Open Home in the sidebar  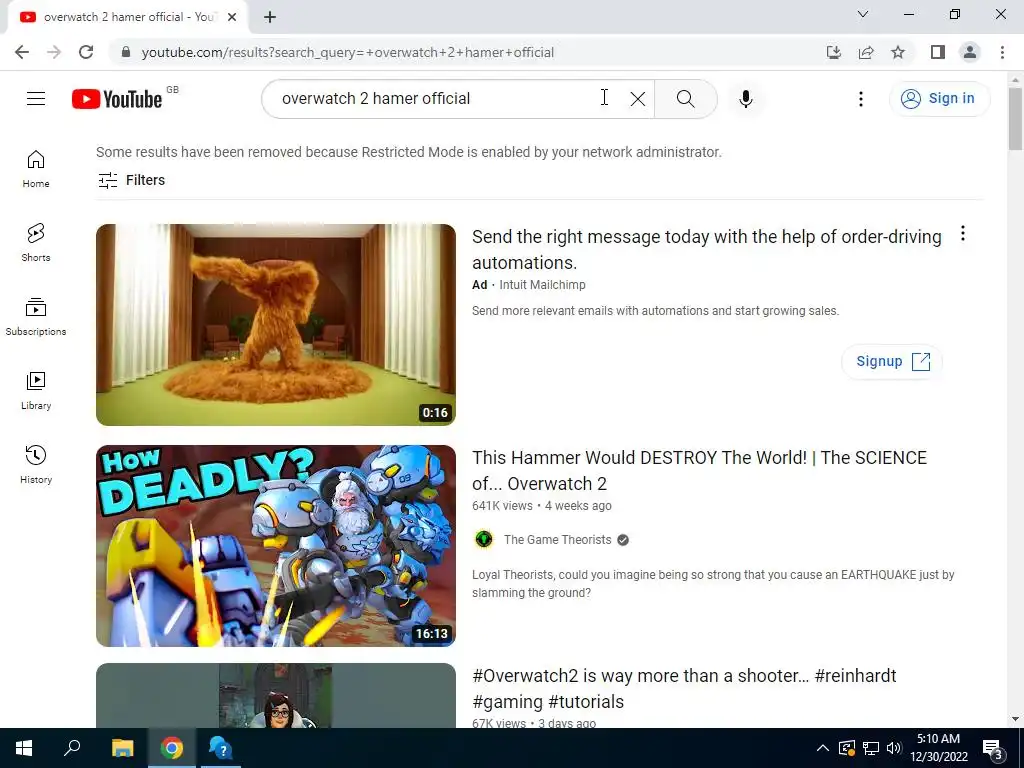point(36,169)
